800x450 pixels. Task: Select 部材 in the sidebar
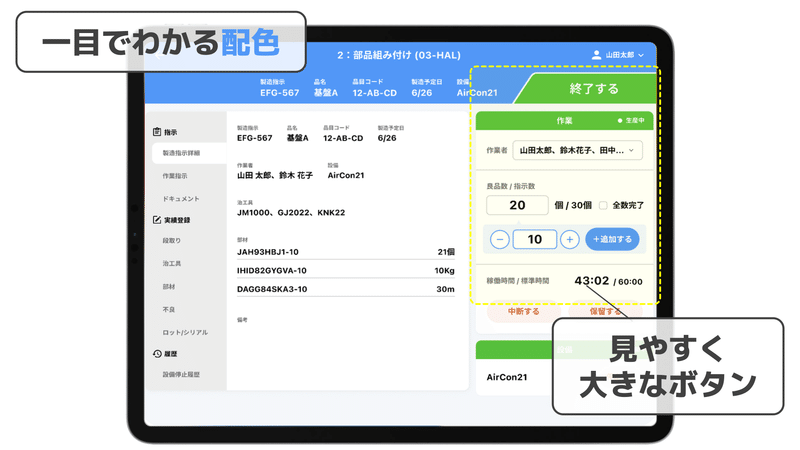[169, 287]
